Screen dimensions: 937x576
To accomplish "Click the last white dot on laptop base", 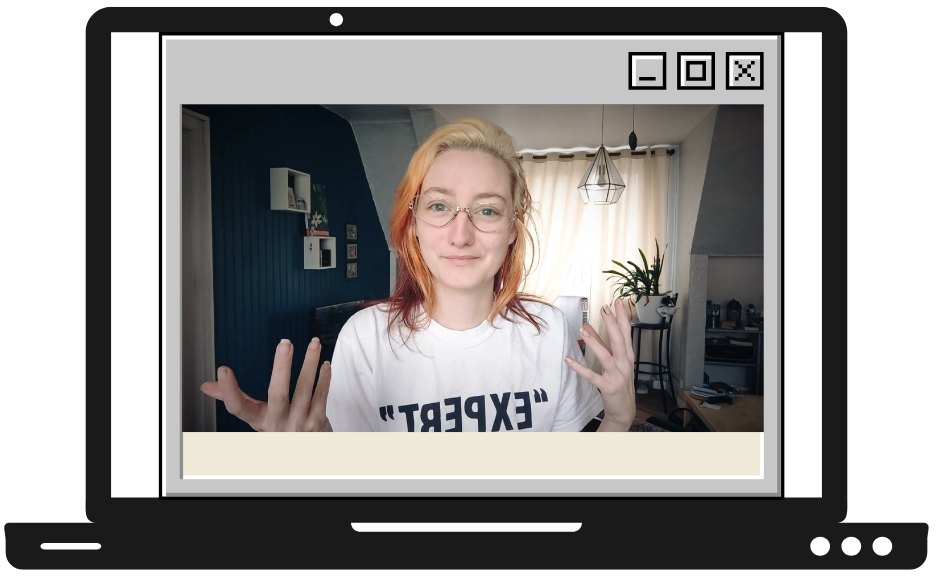I will click(882, 546).
